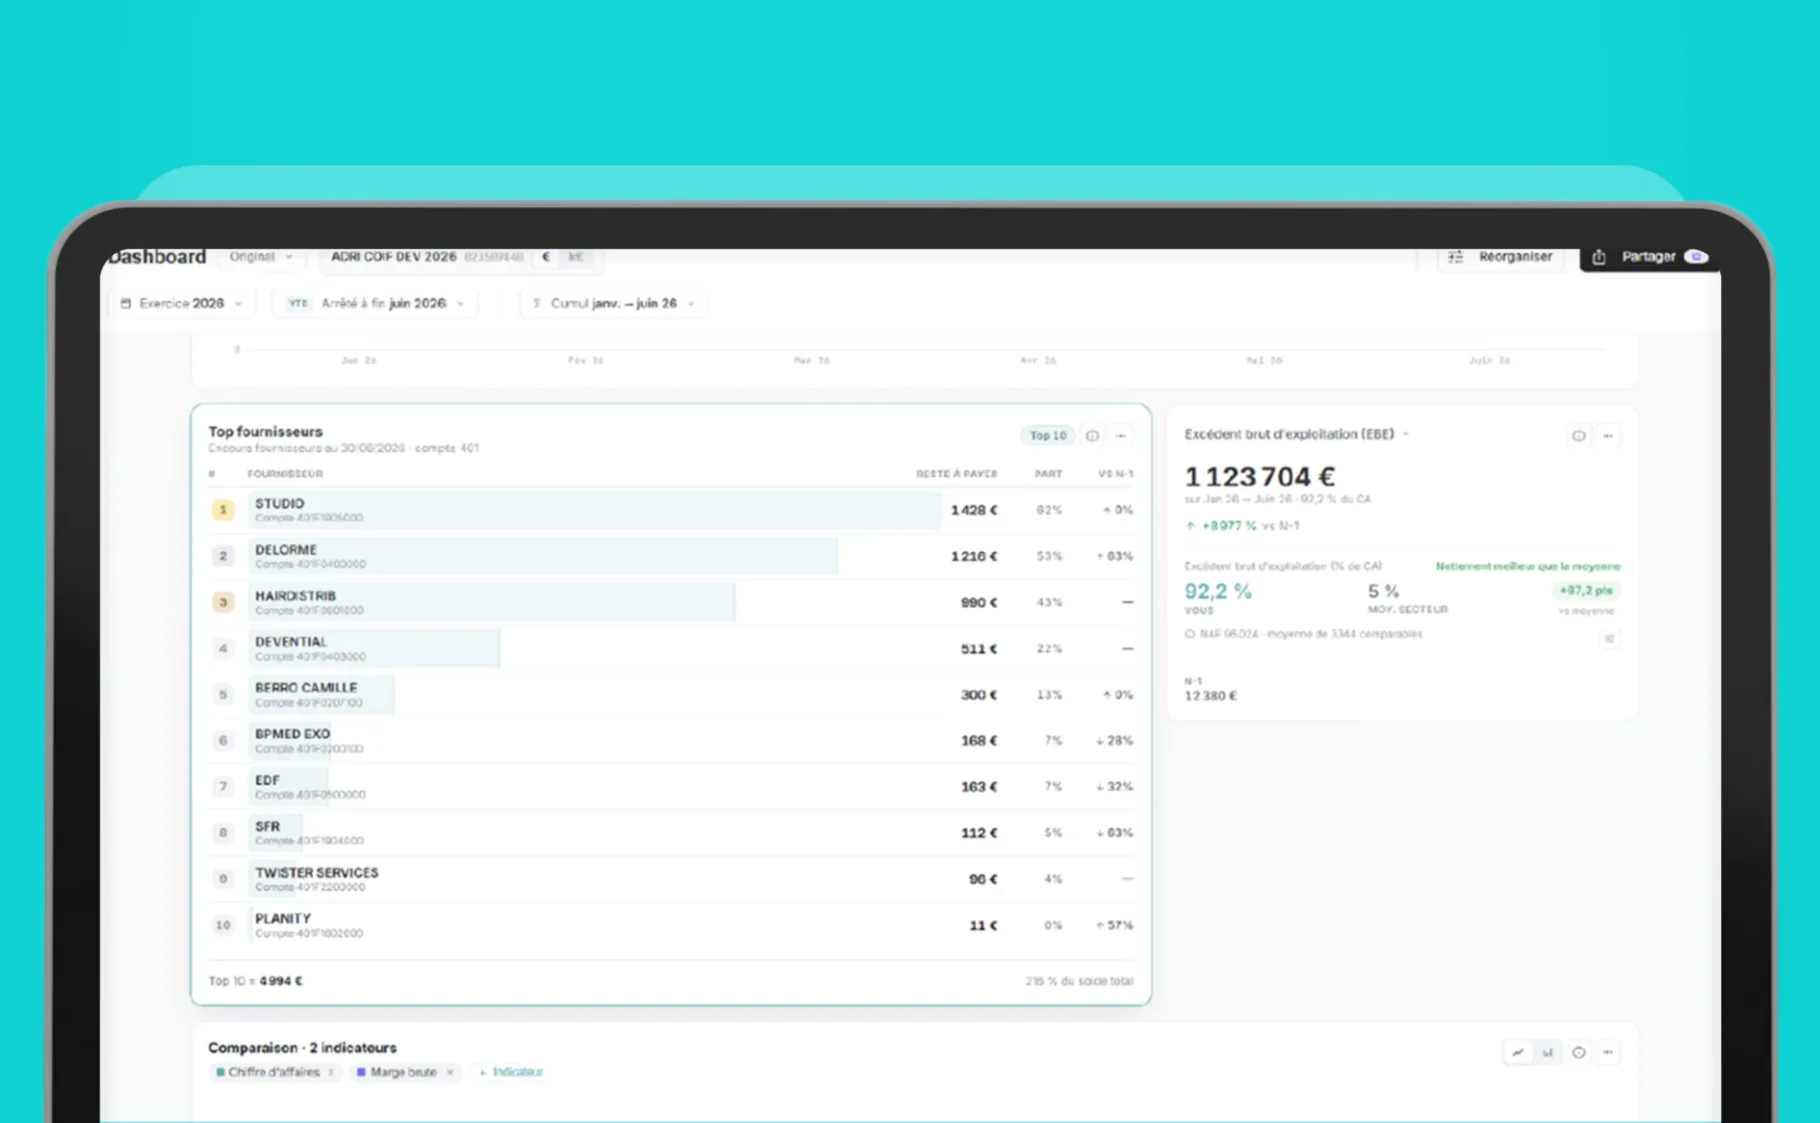This screenshot has width=1820, height=1123.
Task: Switch comparison to line chart view
Action: 1518,1052
